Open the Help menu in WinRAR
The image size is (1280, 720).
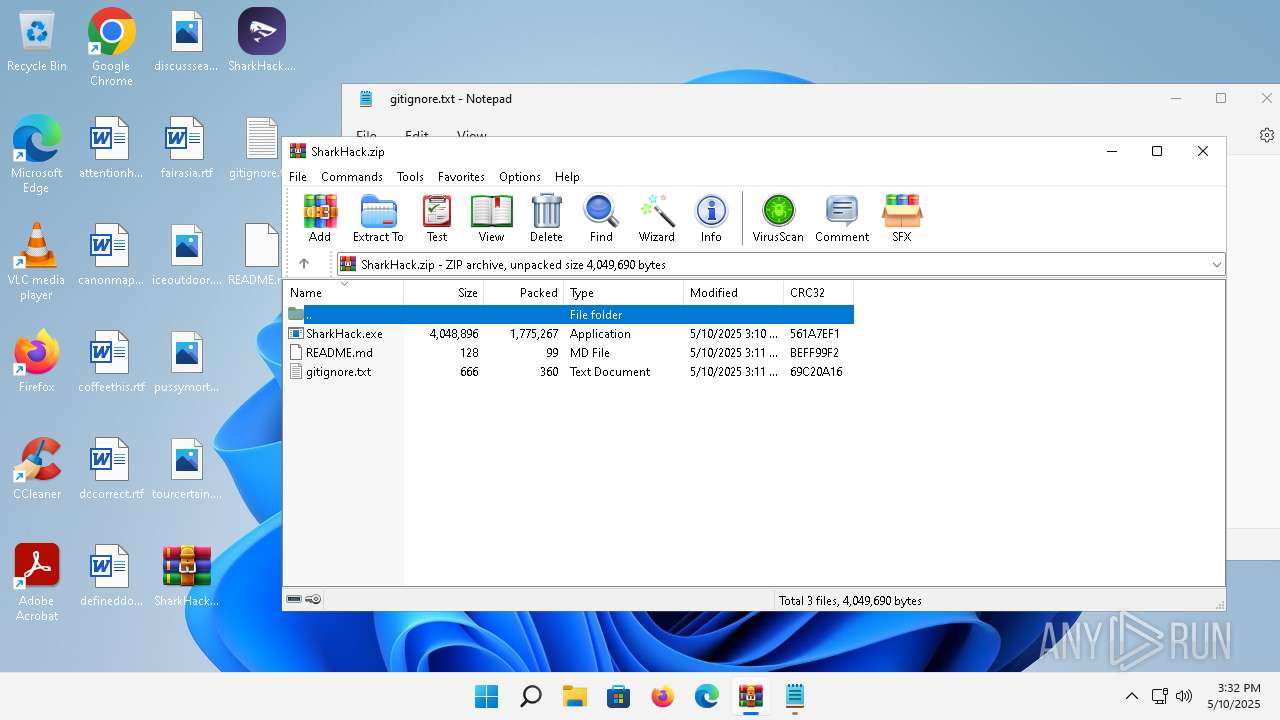(x=567, y=177)
